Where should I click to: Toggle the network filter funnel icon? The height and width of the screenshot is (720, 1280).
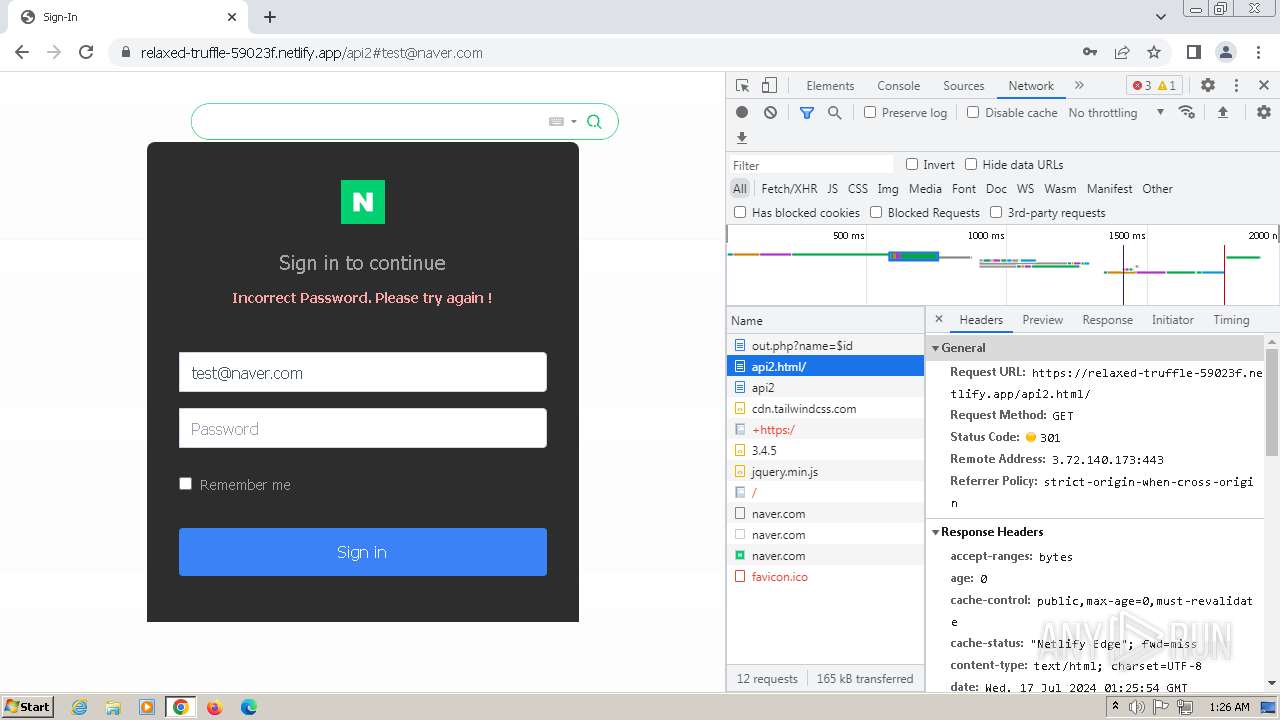coord(807,112)
